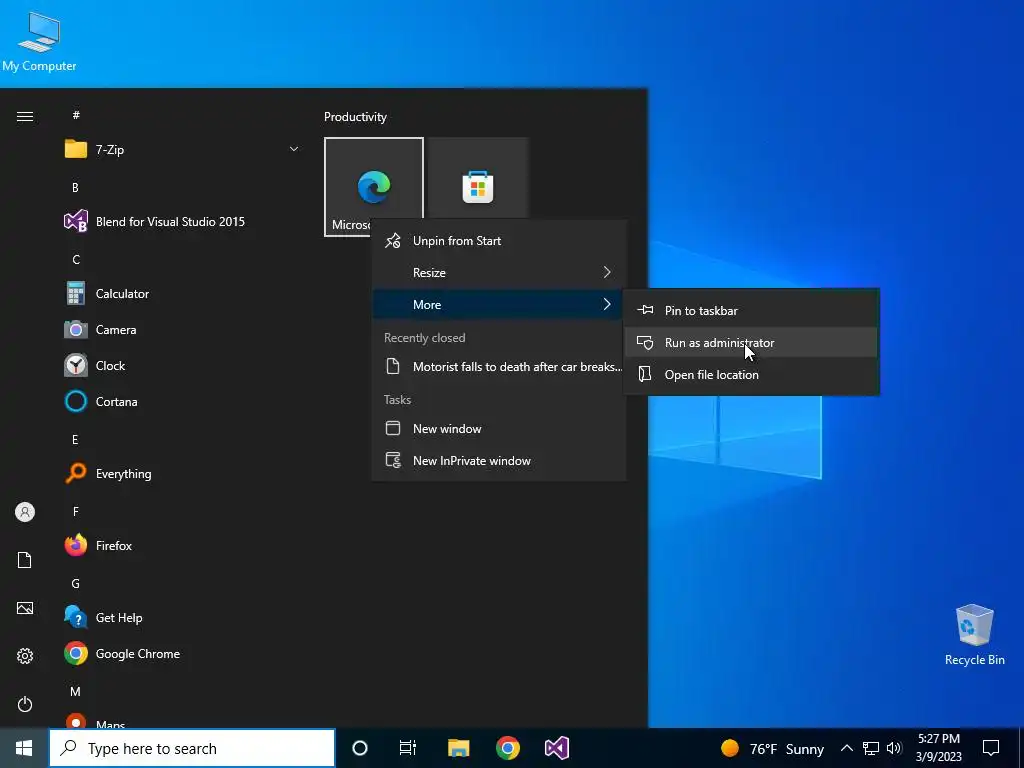Open Settings gear in Start sidebar
Viewport: 1024px width, 768px height.
(25, 656)
